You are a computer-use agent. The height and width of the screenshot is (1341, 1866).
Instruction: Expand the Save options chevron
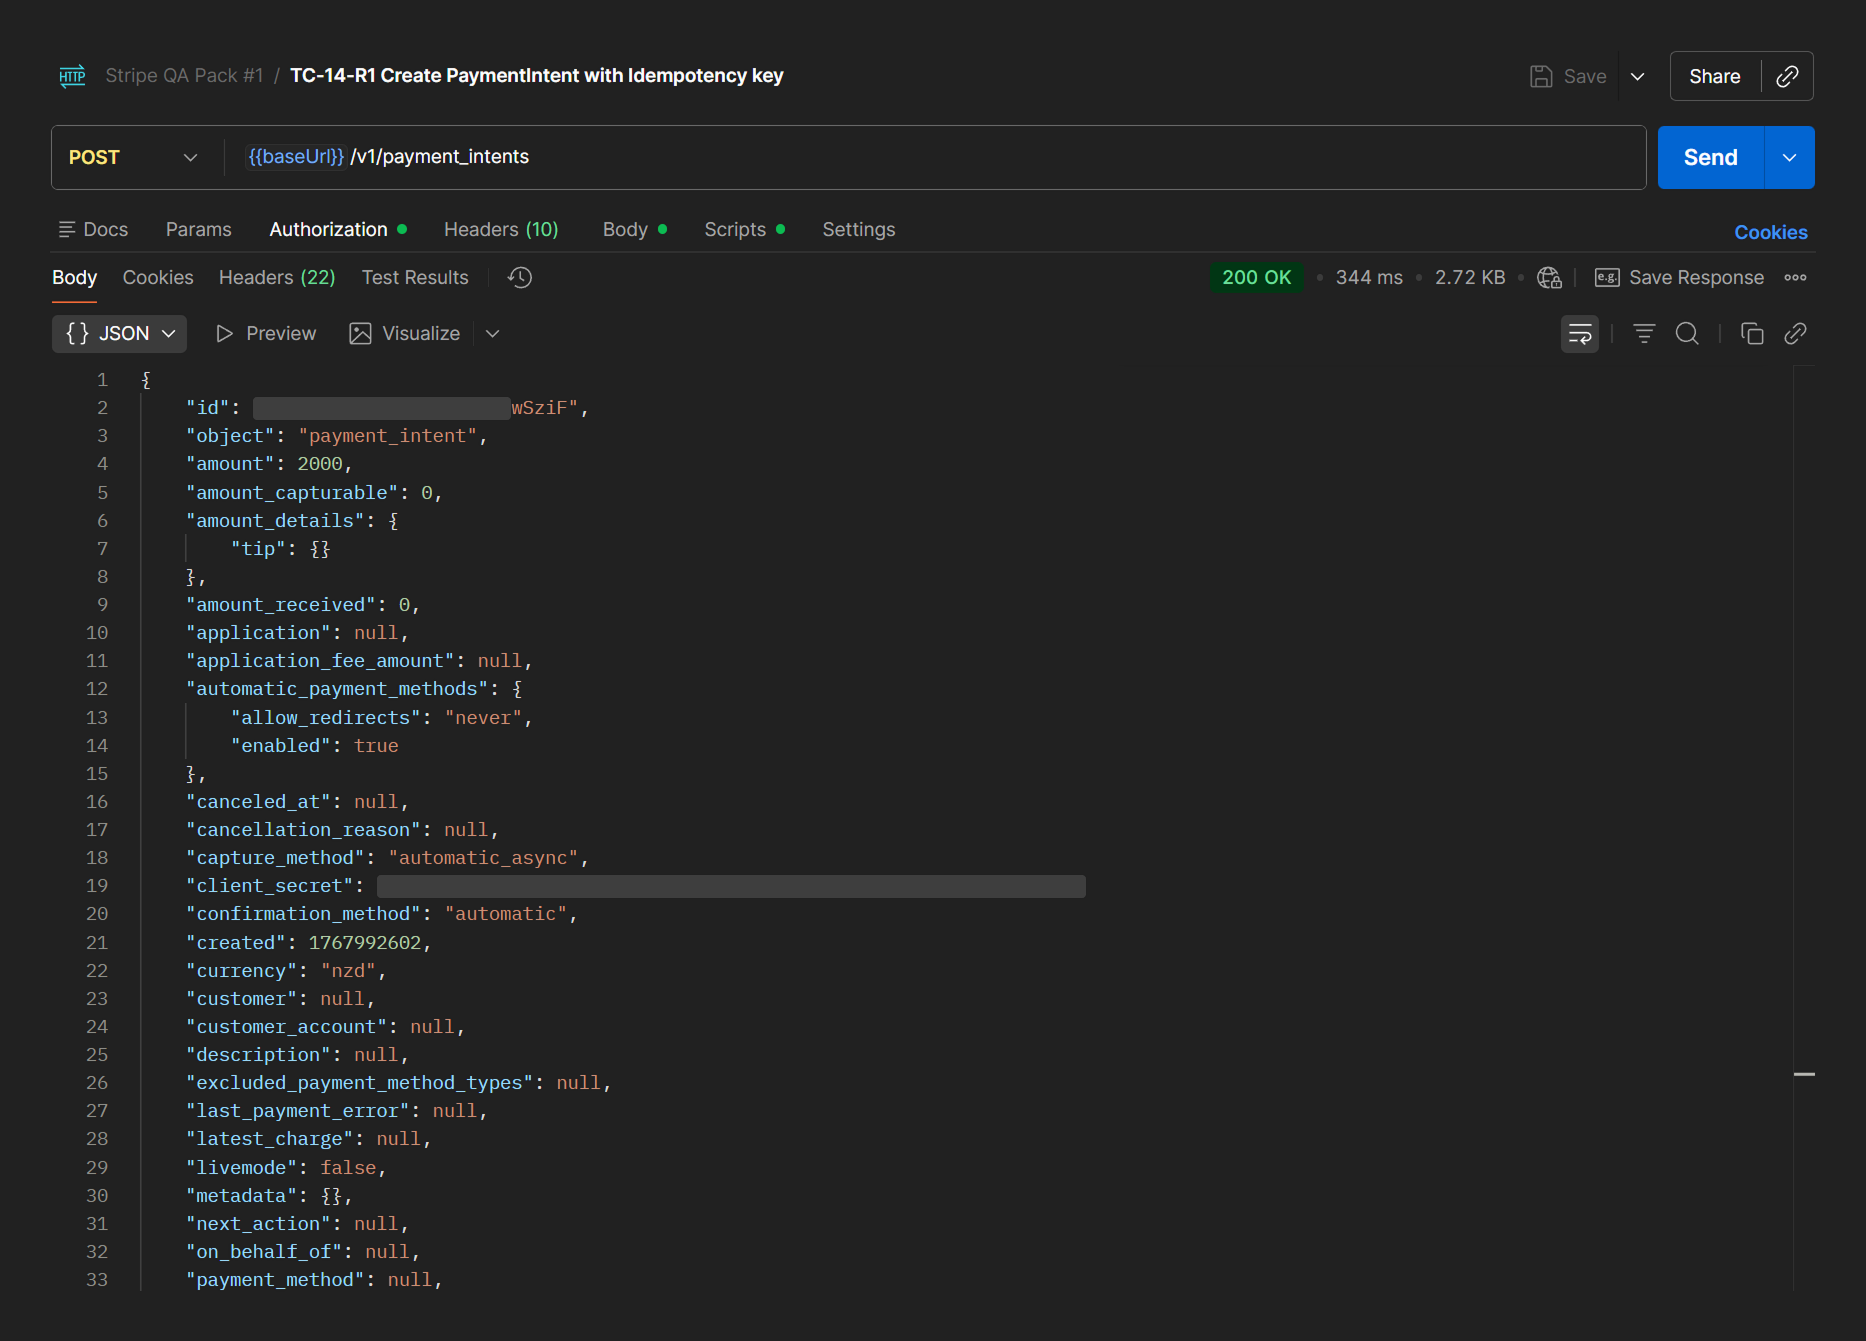(x=1638, y=76)
